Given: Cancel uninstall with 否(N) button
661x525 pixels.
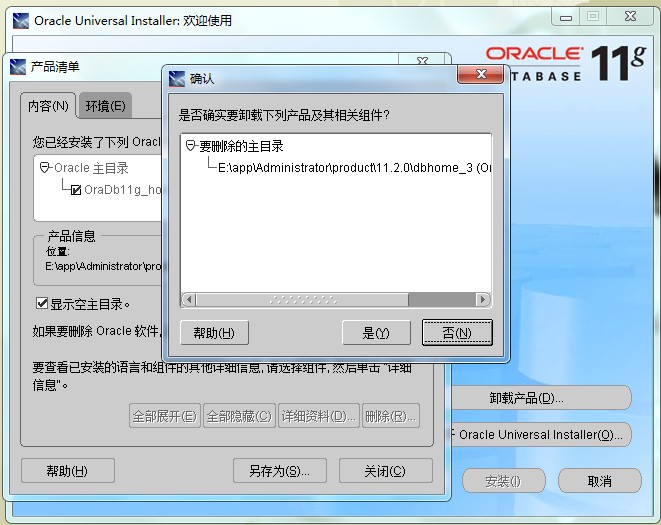Looking at the screenshot, I should [x=457, y=333].
